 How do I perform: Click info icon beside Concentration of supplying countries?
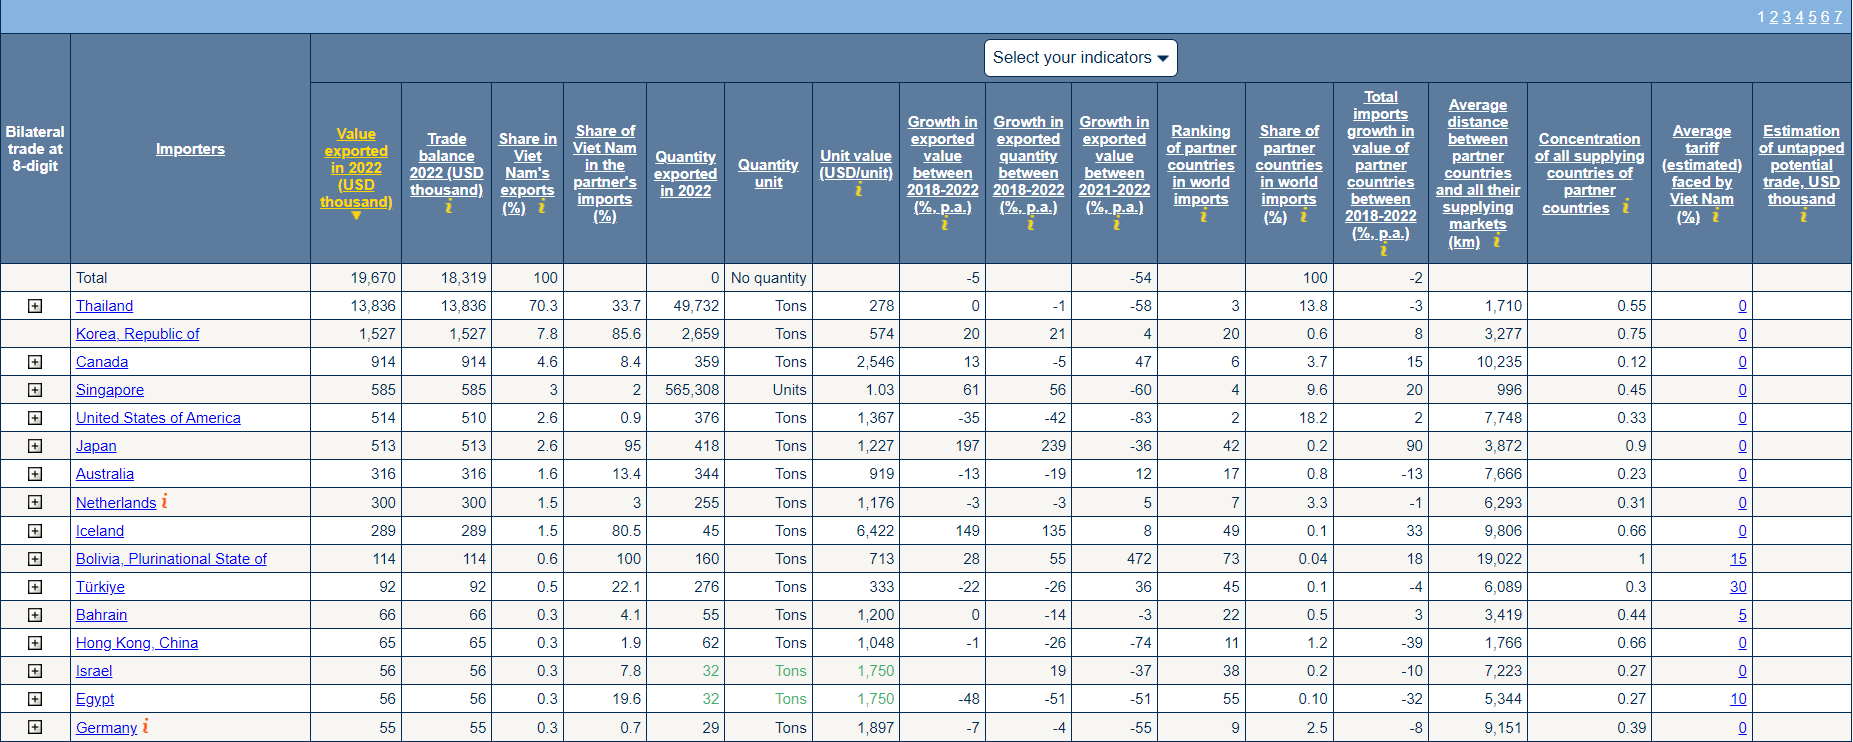pyautogui.click(x=1625, y=207)
